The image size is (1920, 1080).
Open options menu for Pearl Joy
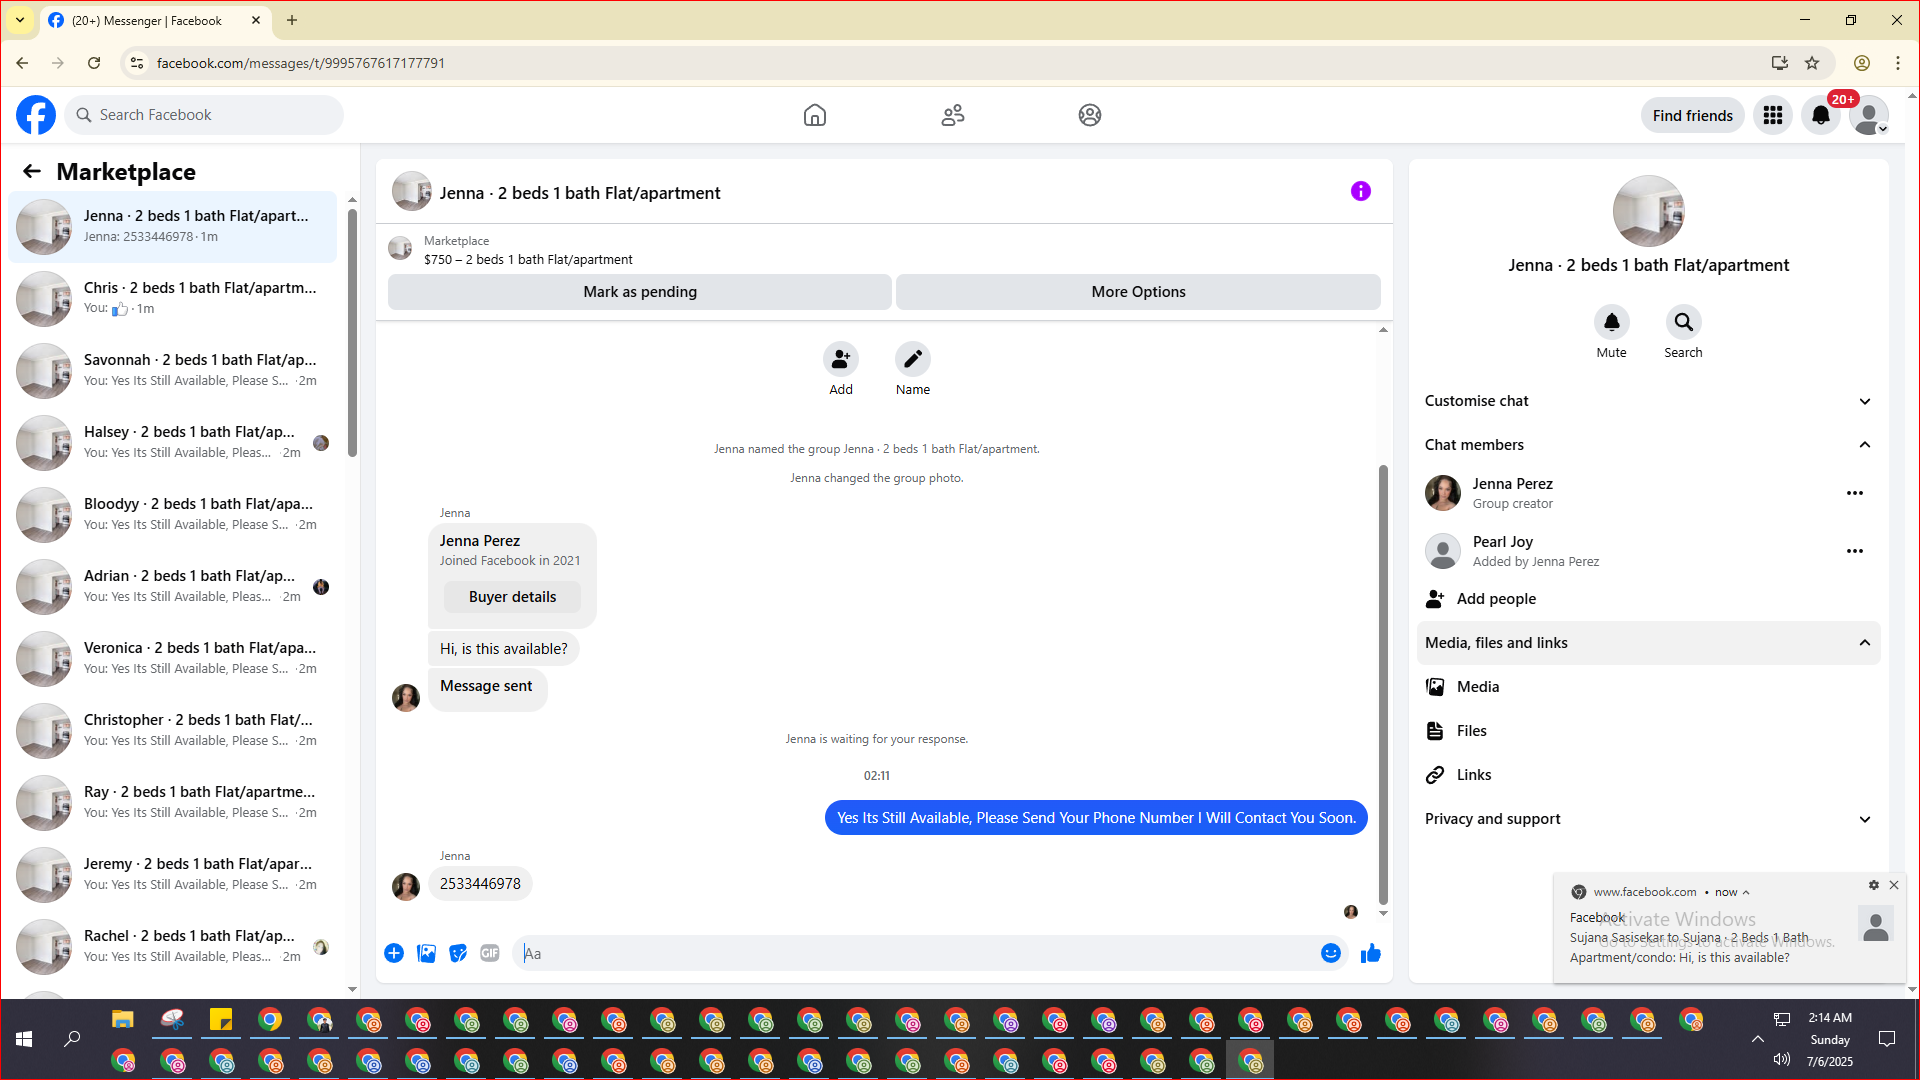click(1854, 551)
